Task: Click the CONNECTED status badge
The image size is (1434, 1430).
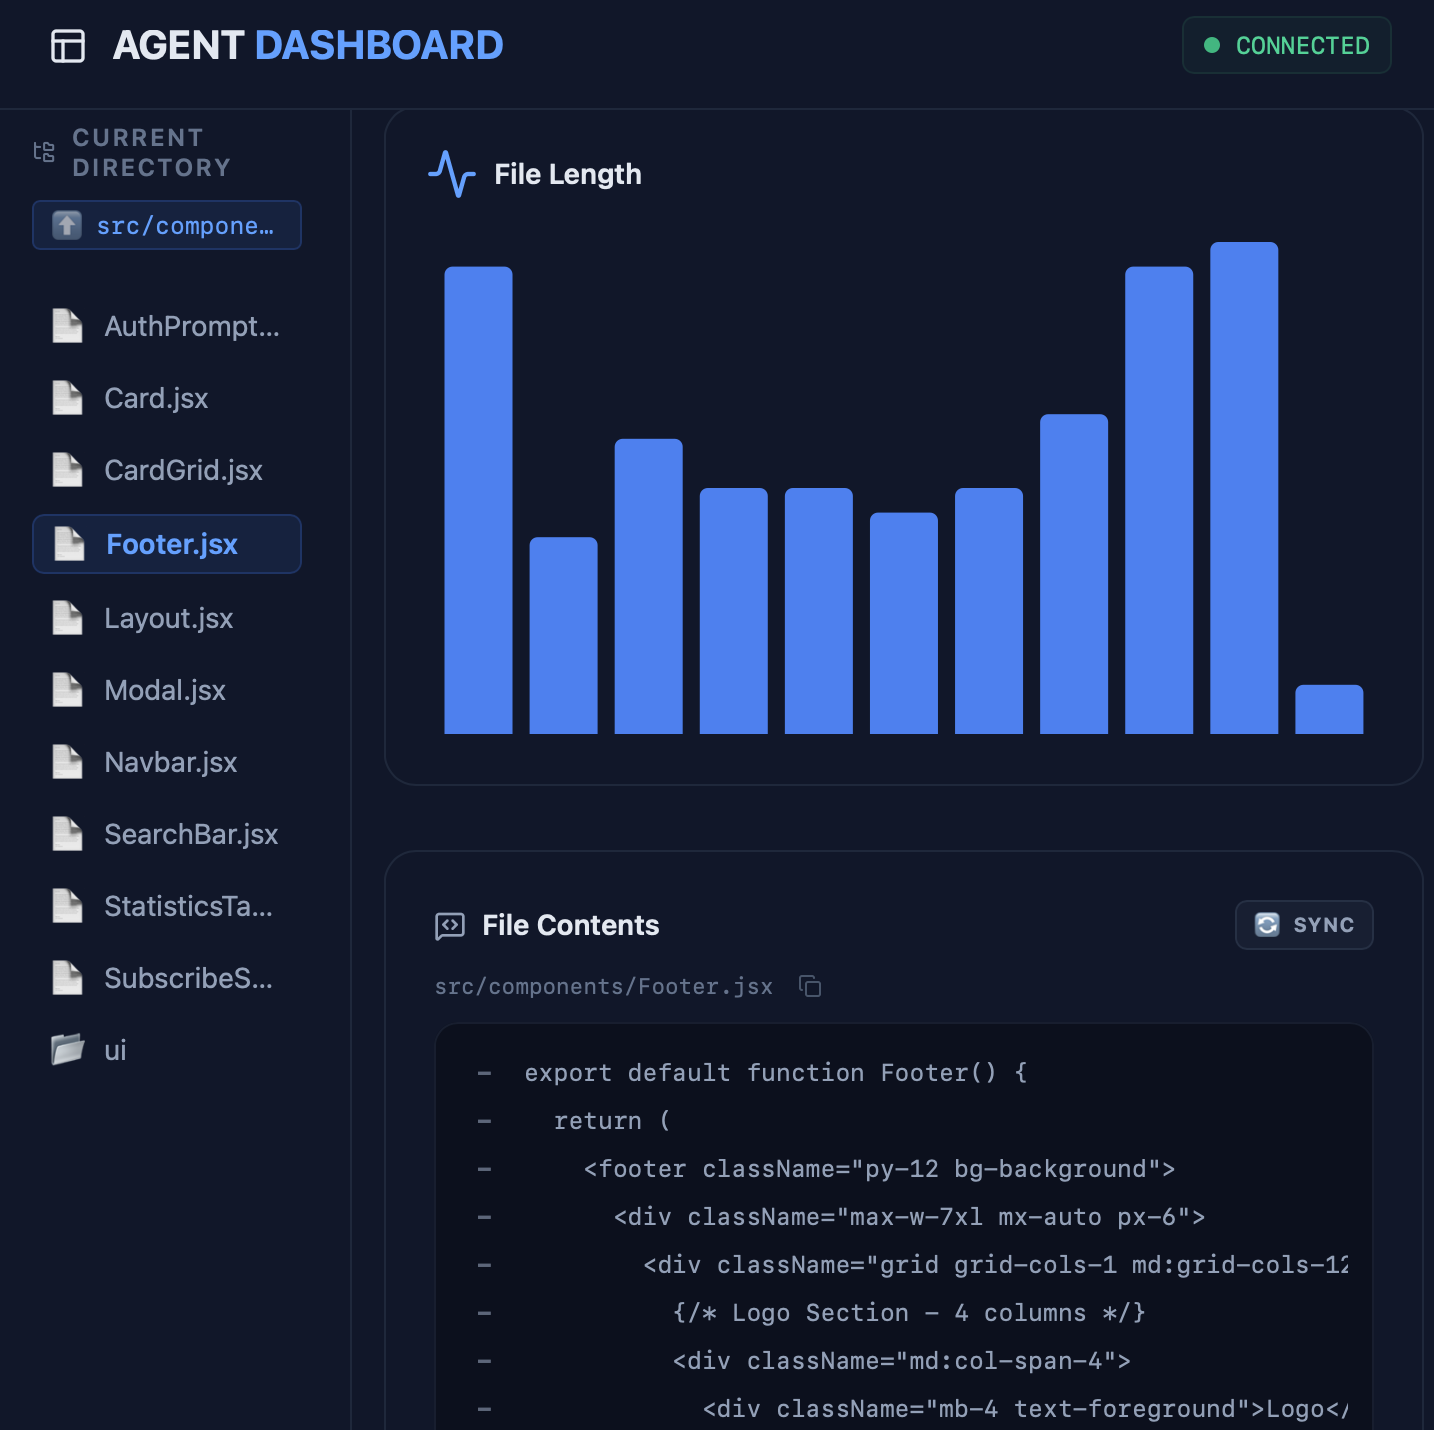Action: tap(1286, 45)
